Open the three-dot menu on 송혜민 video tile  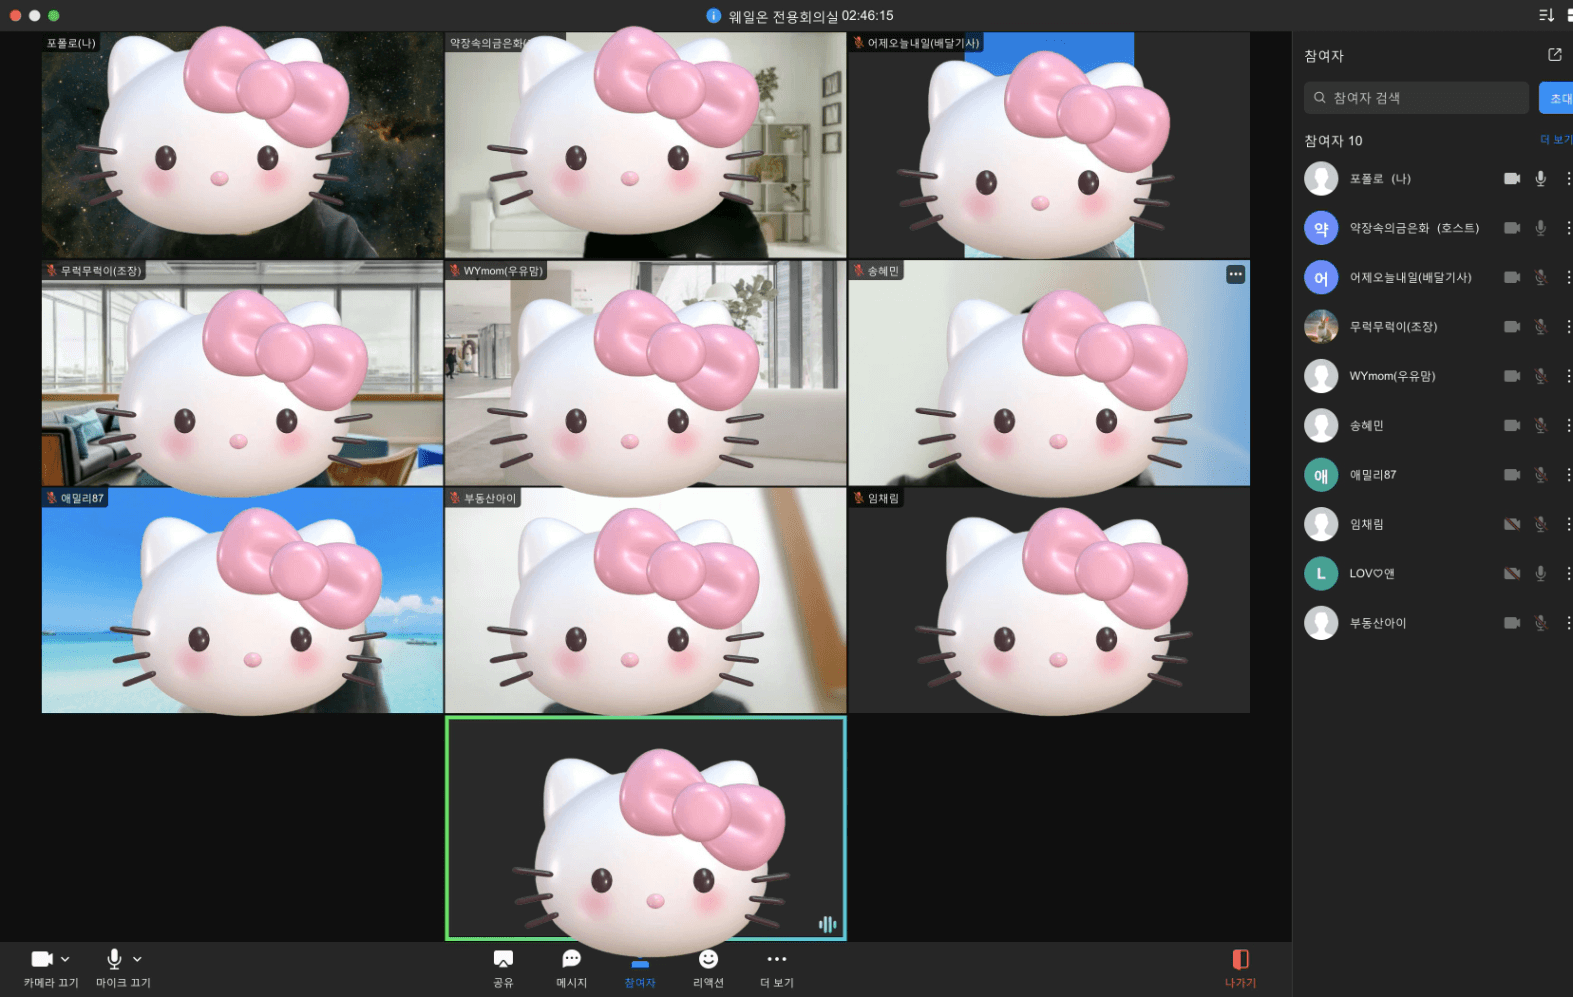point(1236,274)
